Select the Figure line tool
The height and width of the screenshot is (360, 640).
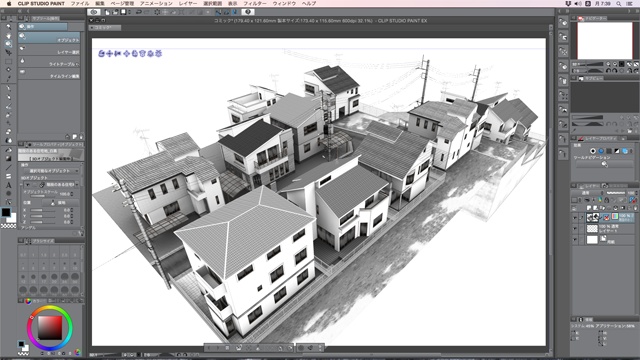pyautogui.click(x=8, y=167)
